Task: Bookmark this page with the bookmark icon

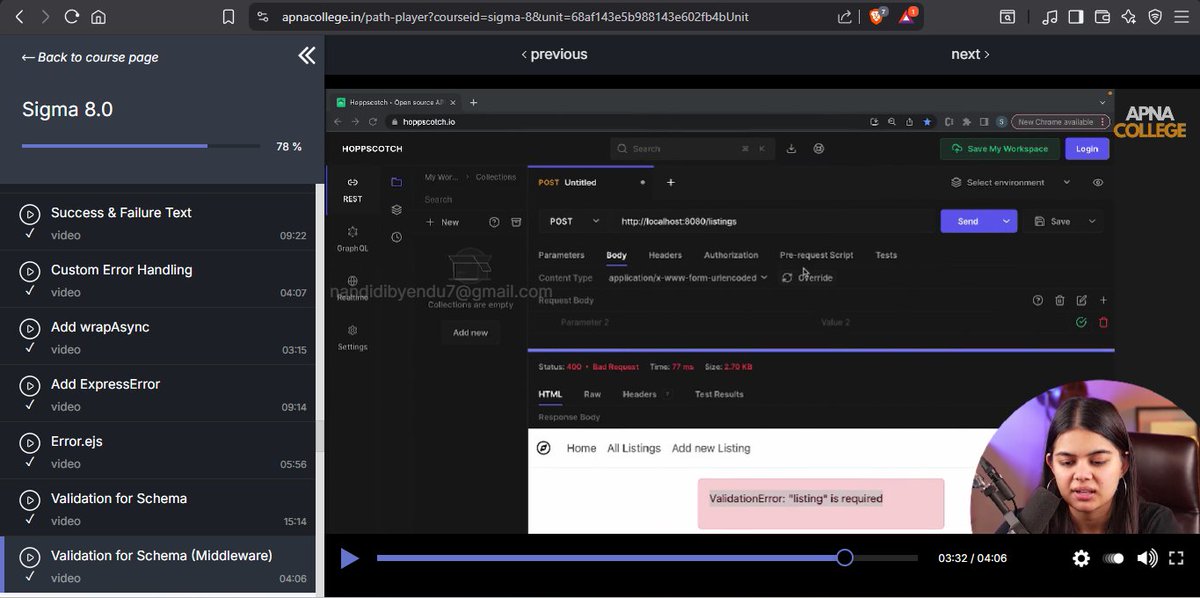Action: click(229, 17)
